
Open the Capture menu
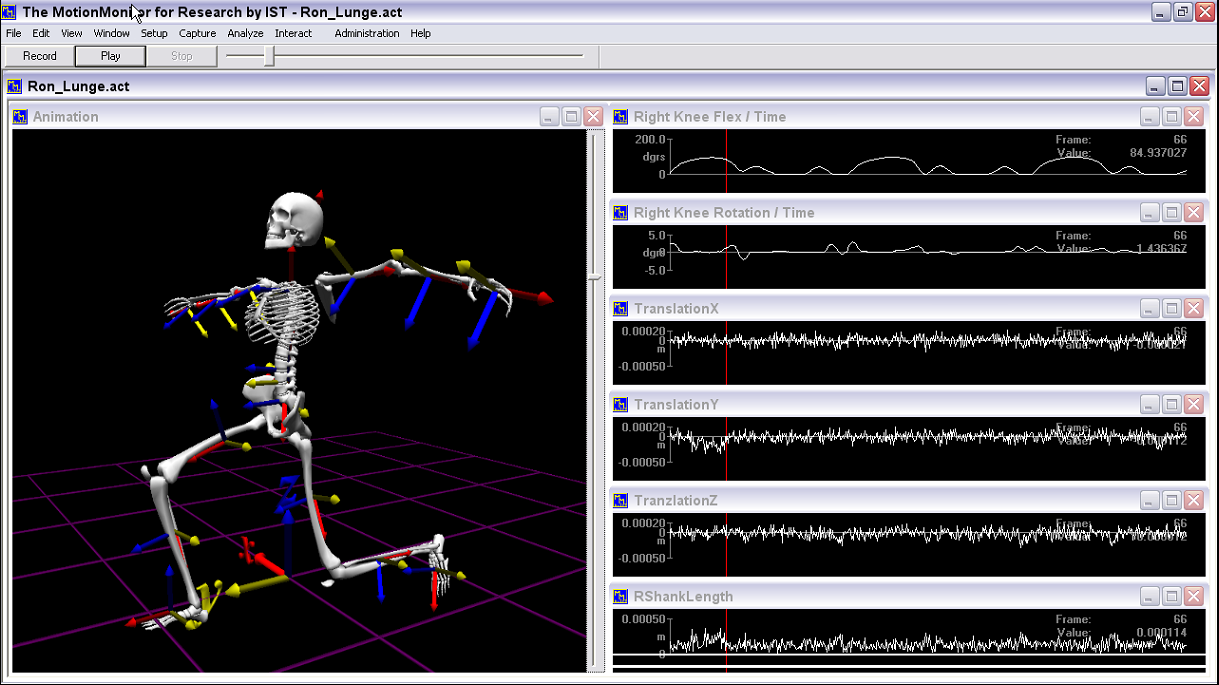click(x=197, y=33)
